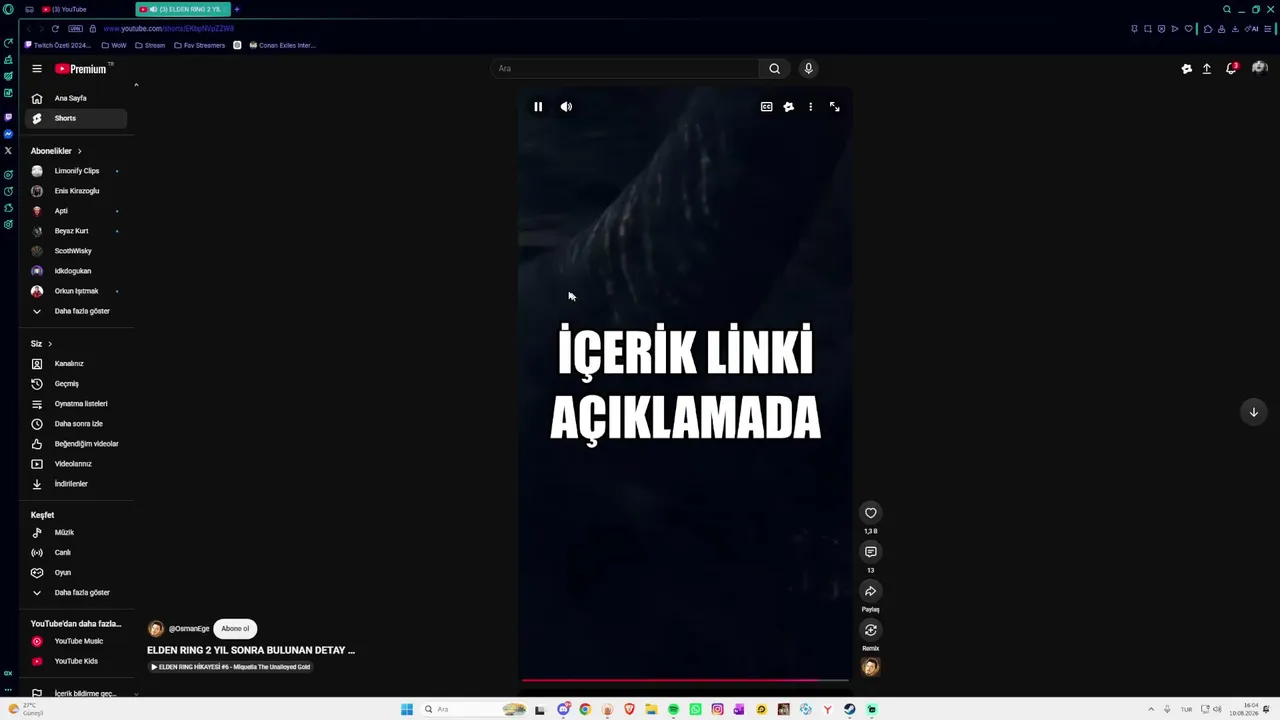Start voice search with the microphone
The height and width of the screenshot is (720, 1280).
pyautogui.click(x=808, y=68)
